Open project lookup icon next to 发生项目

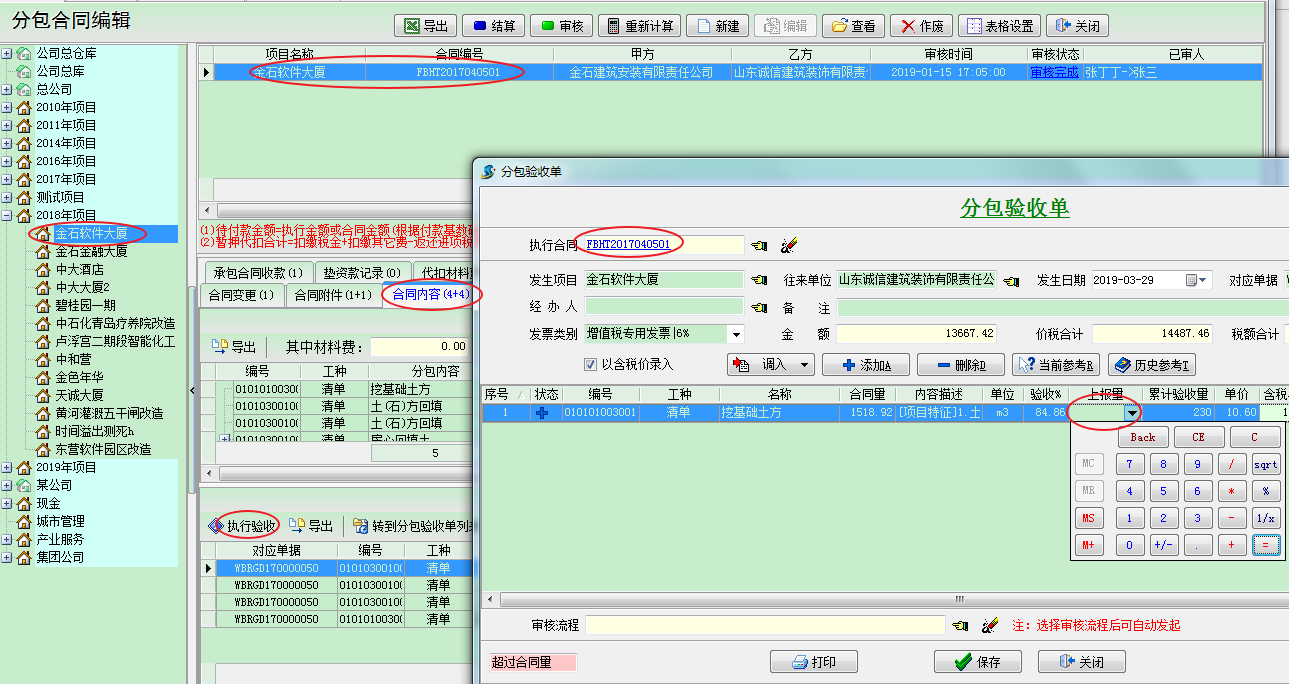point(760,281)
